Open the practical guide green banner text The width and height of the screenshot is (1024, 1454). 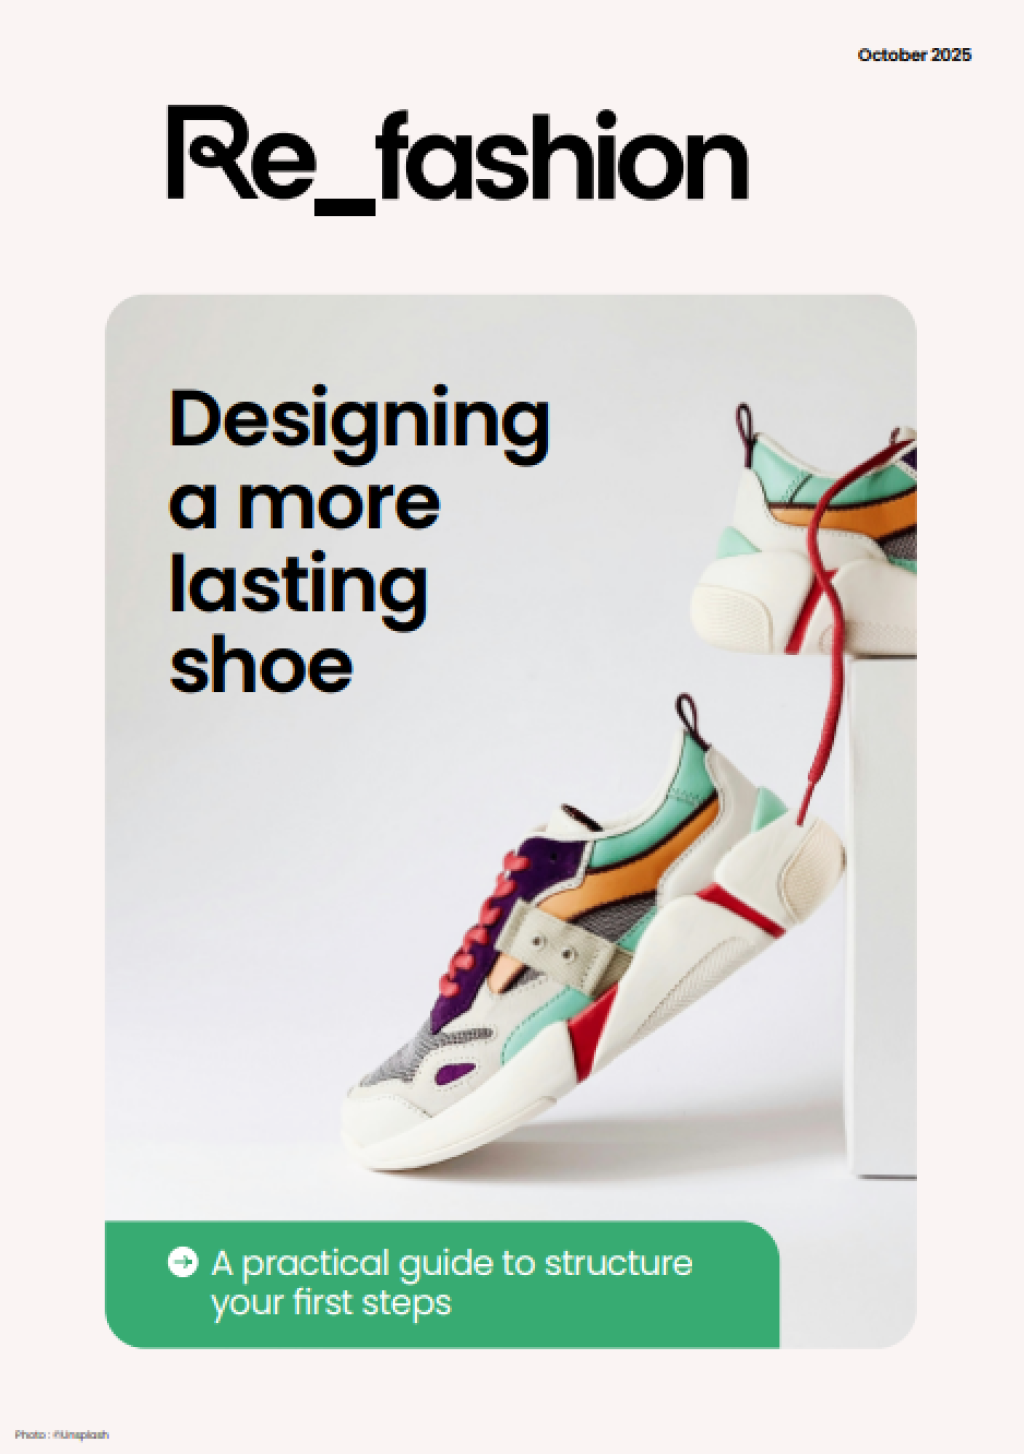451,1282
